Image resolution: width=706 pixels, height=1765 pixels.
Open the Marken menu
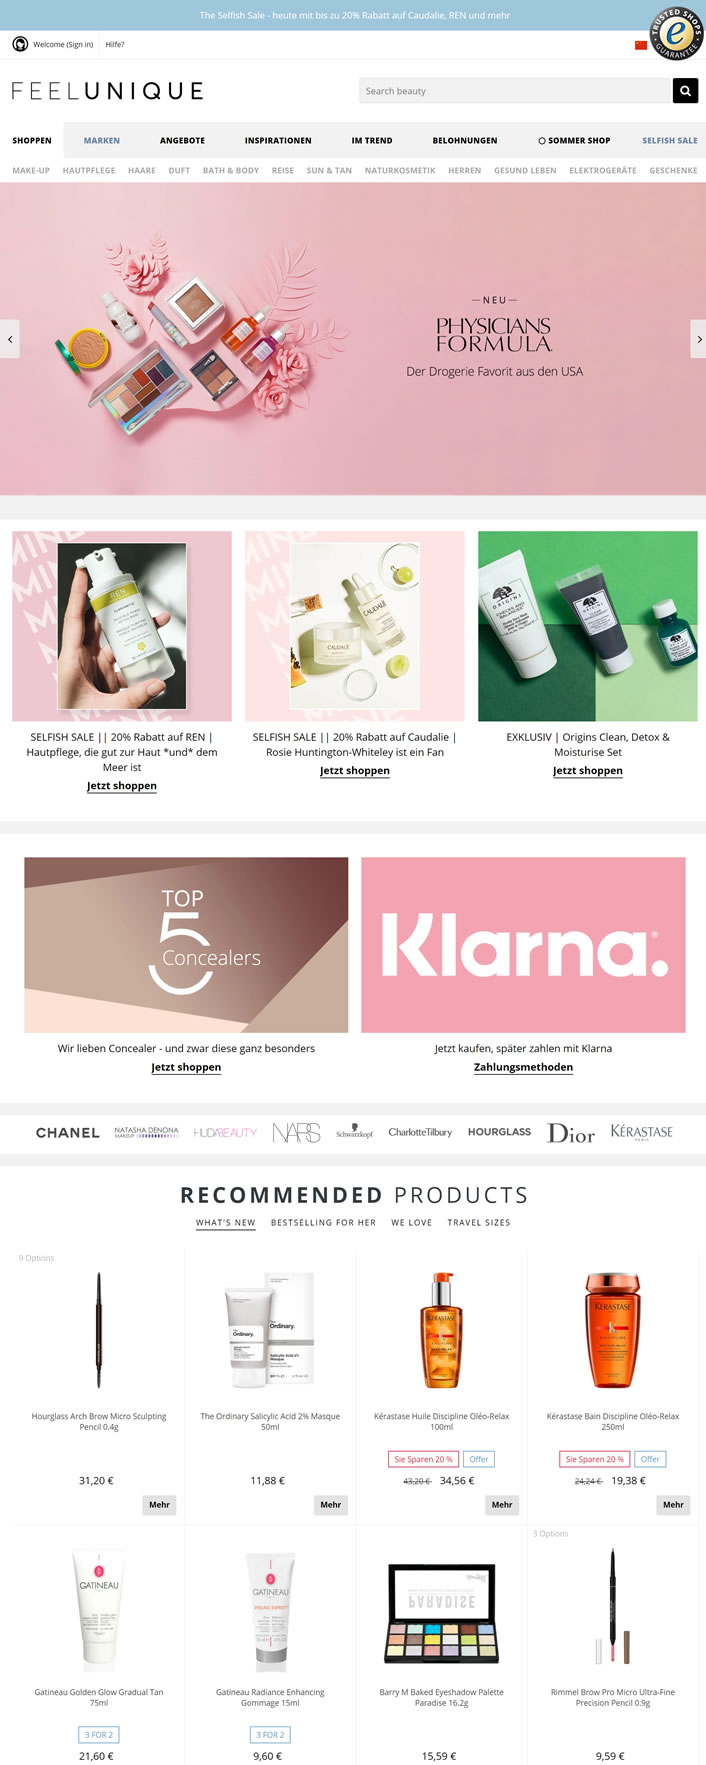pyautogui.click(x=102, y=140)
